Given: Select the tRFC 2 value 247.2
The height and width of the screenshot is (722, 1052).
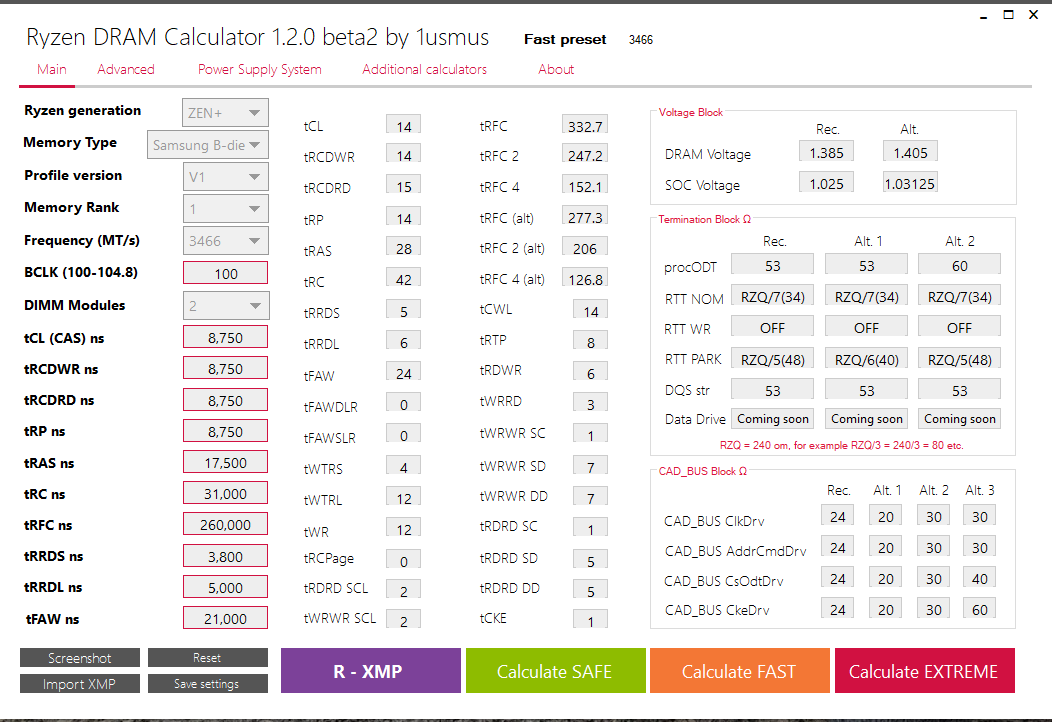Looking at the screenshot, I should click(585, 155).
